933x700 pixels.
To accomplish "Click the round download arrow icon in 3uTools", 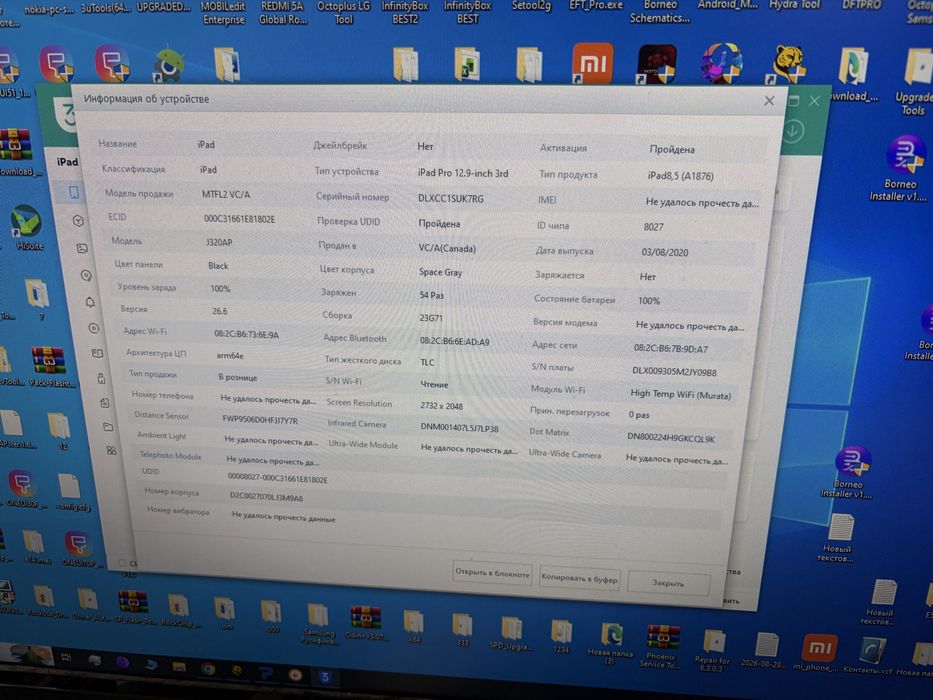I will click(792, 130).
